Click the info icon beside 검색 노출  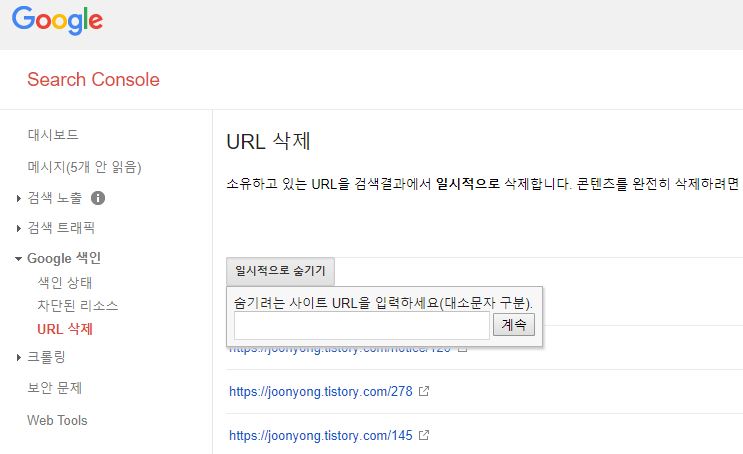(x=98, y=198)
